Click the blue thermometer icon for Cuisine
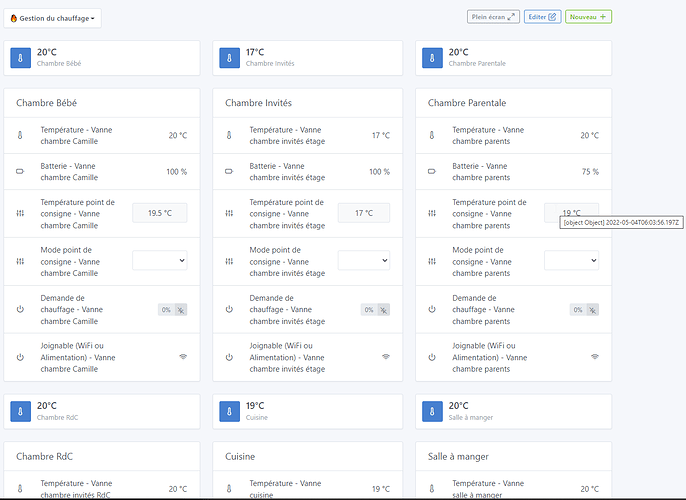686x500 pixels. coord(228,412)
